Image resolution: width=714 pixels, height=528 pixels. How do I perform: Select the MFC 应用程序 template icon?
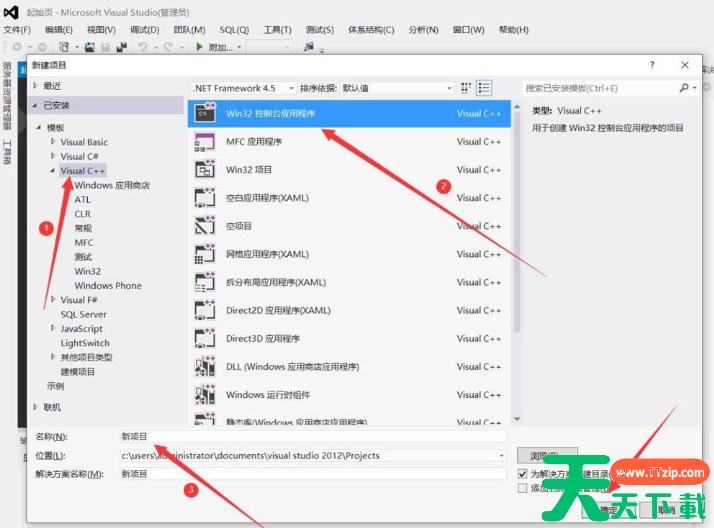pos(205,142)
